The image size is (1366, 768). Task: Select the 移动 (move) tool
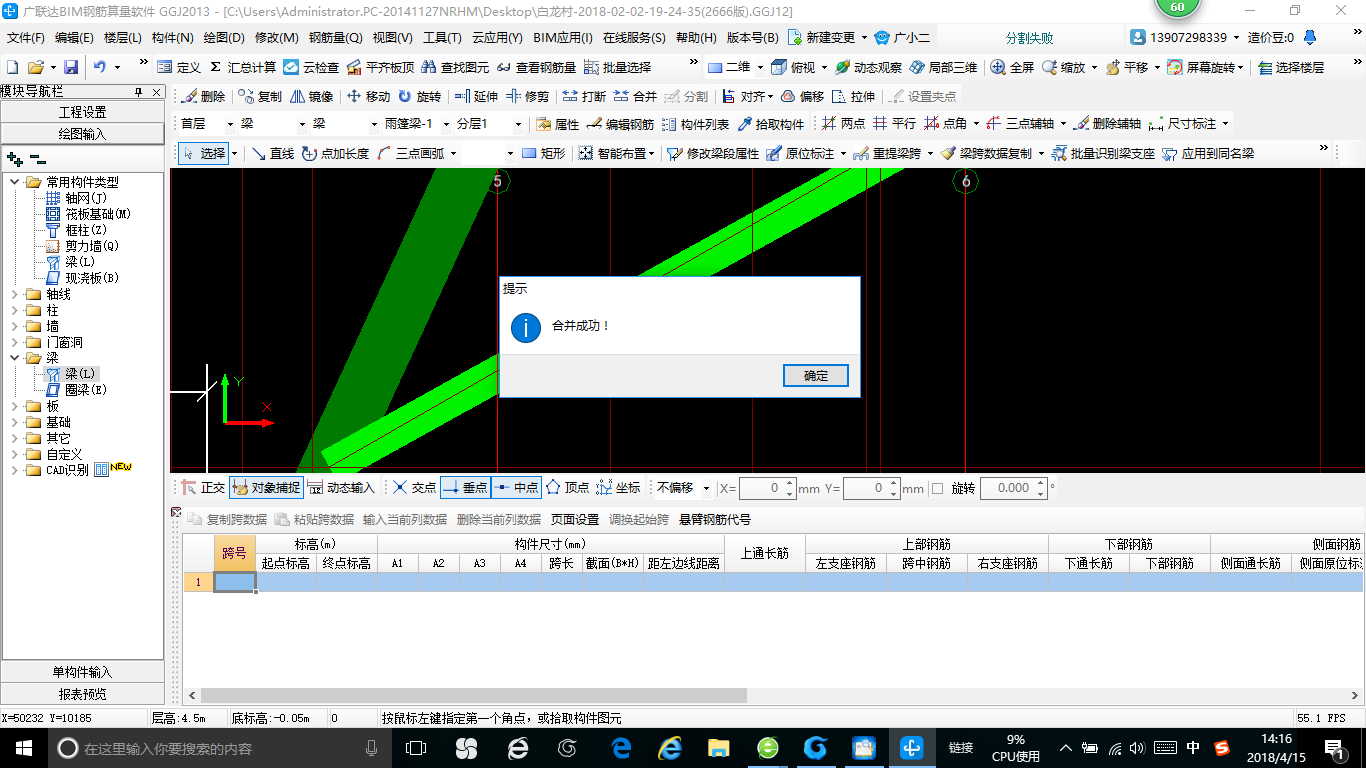pyautogui.click(x=368, y=97)
